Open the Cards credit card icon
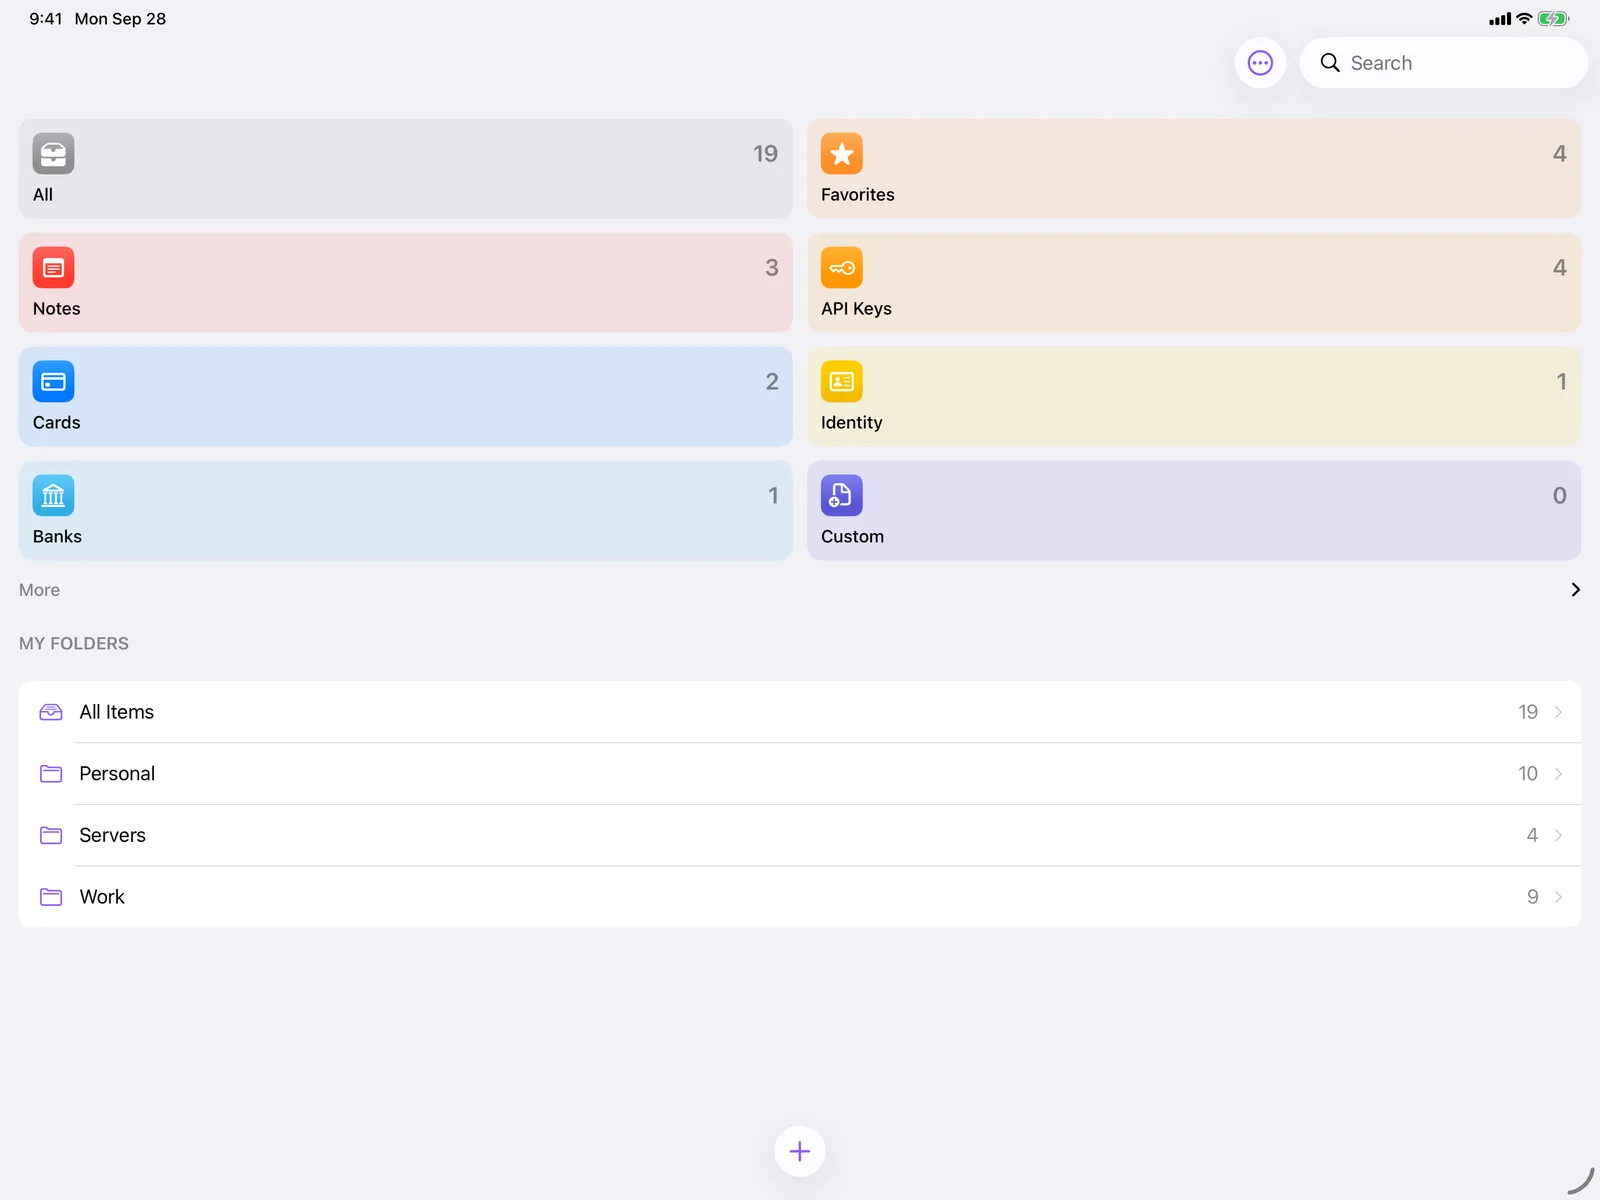The width and height of the screenshot is (1600, 1200). [x=53, y=382]
